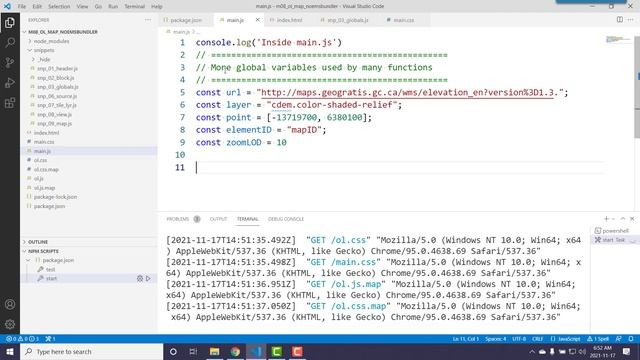Switch to the Debug Console tab
Image resolution: width=640 pixels, height=360 pixels.
click(x=286, y=219)
